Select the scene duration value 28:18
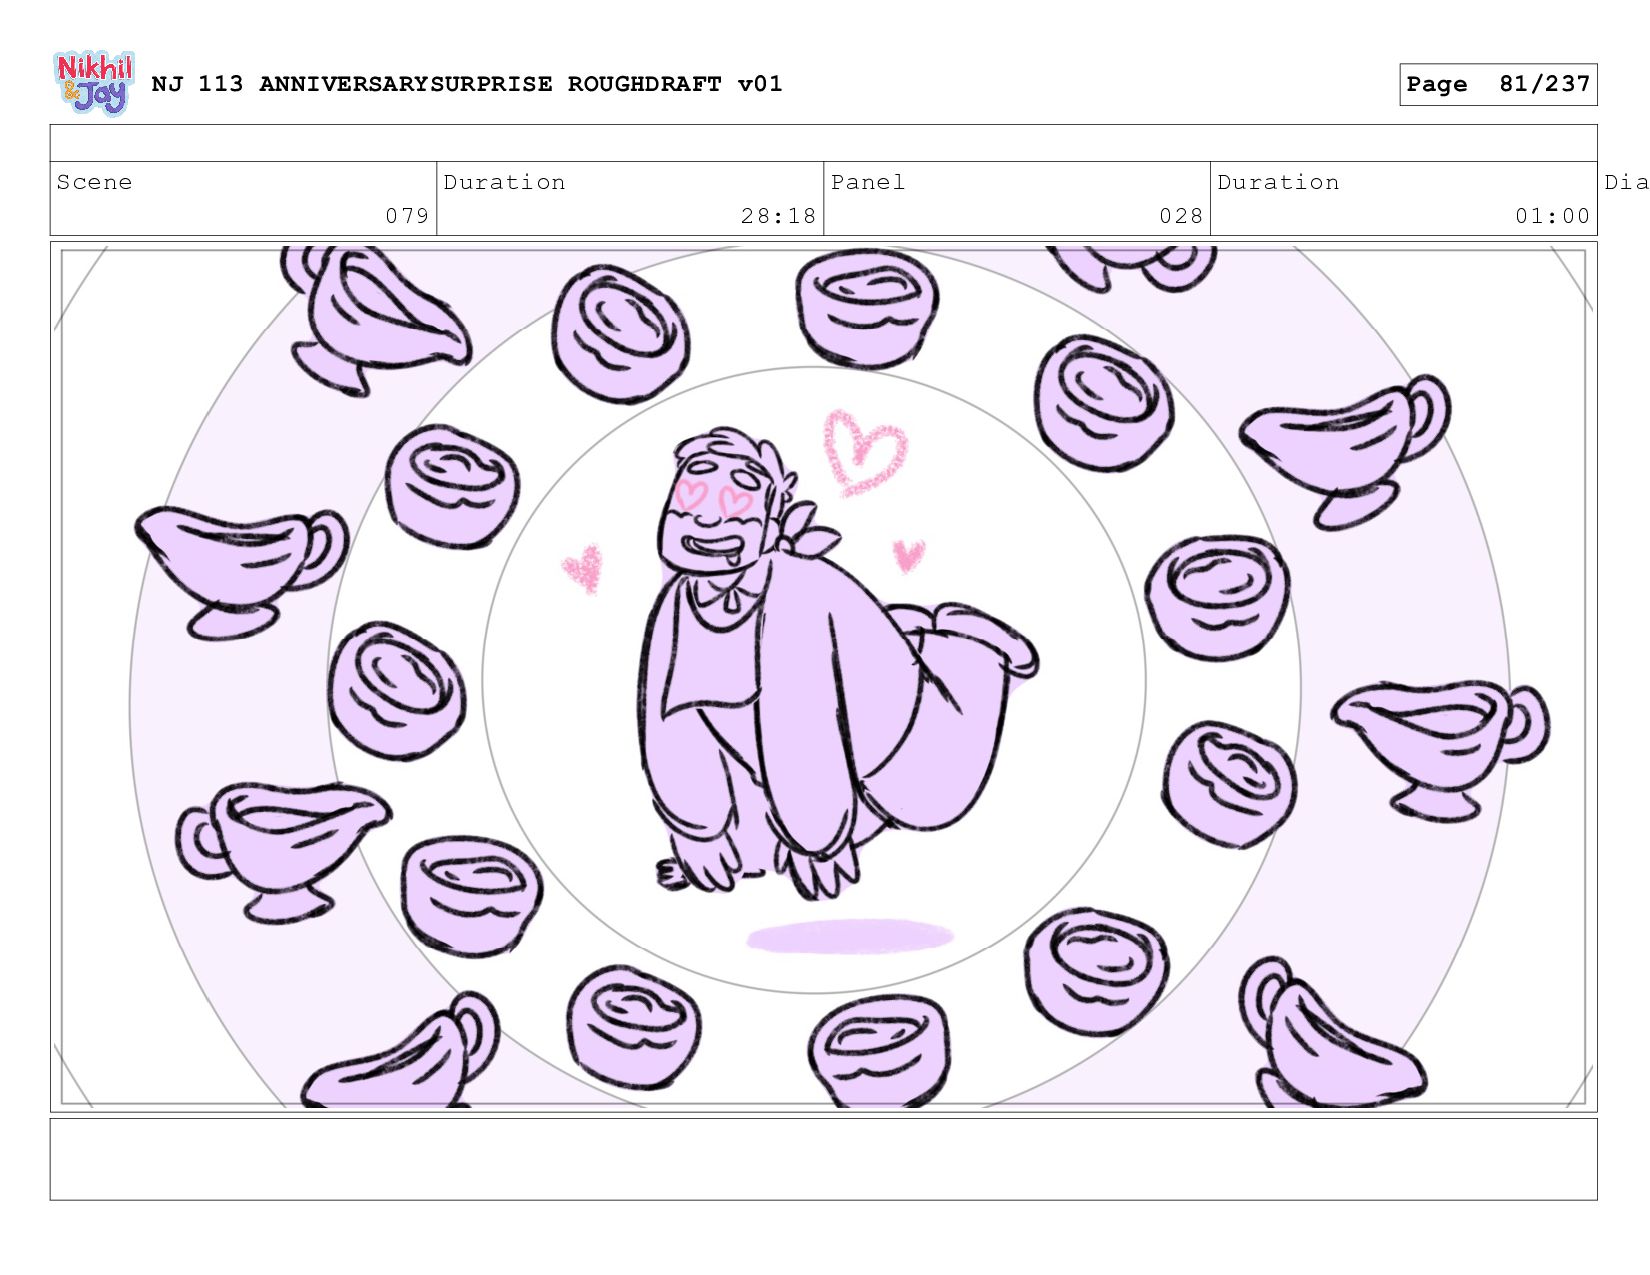Screen dimensions: 1650x1275 click(x=779, y=216)
